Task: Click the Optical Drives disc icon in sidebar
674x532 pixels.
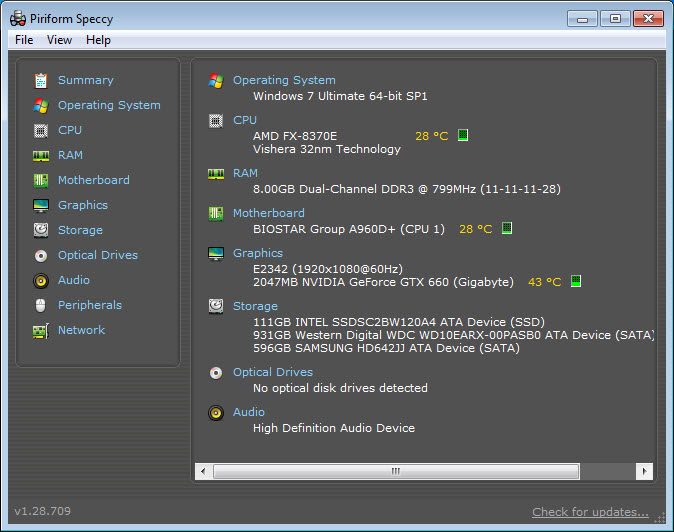Action: 41,256
